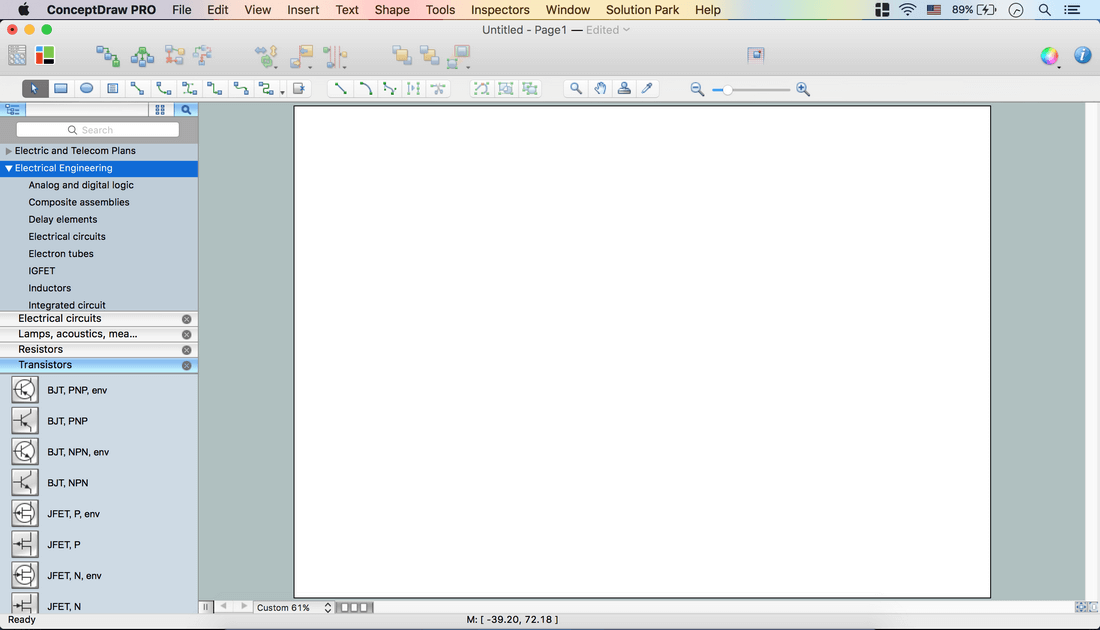The height and width of the screenshot is (630, 1100).
Task: Toggle the library search mode button
Action: (186, 110)
